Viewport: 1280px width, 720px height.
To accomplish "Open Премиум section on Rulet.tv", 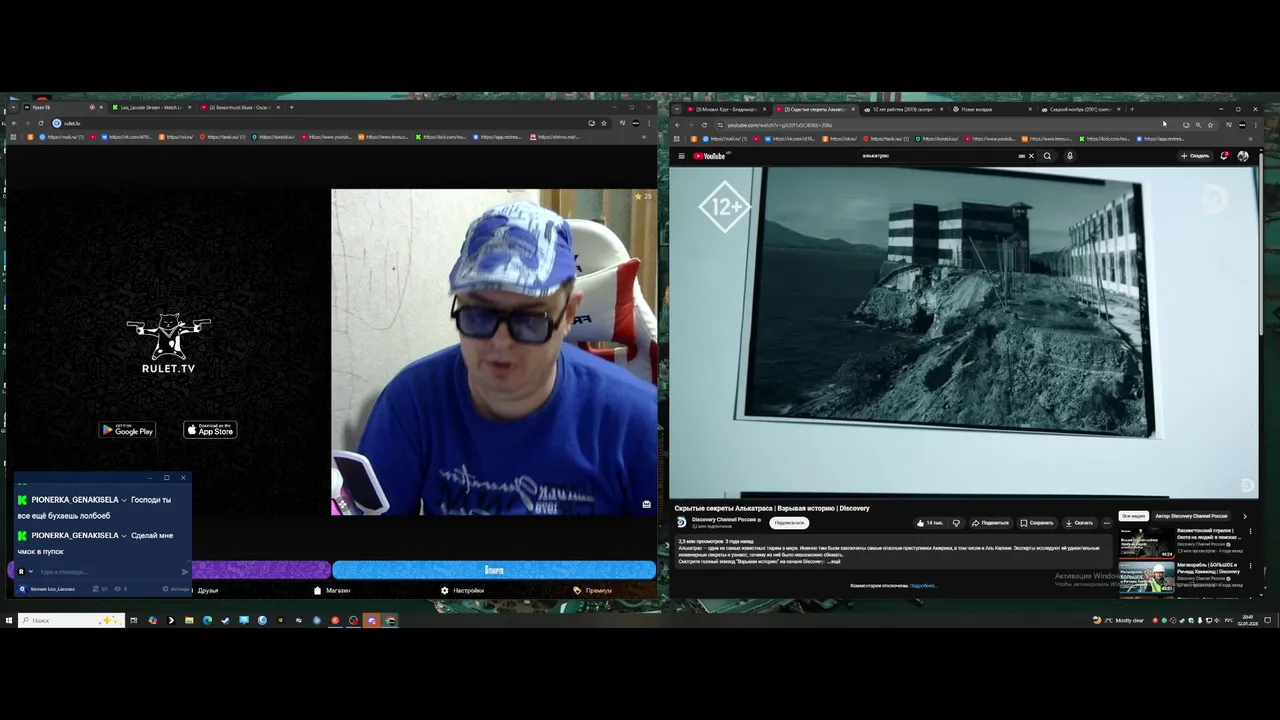I will [593, 591].
